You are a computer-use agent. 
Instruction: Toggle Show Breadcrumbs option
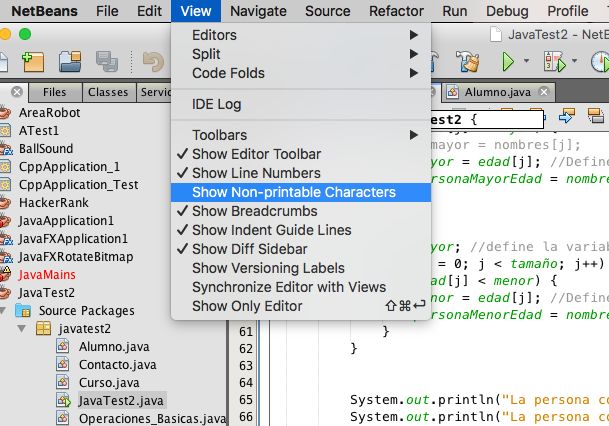(x=301, y=211)
